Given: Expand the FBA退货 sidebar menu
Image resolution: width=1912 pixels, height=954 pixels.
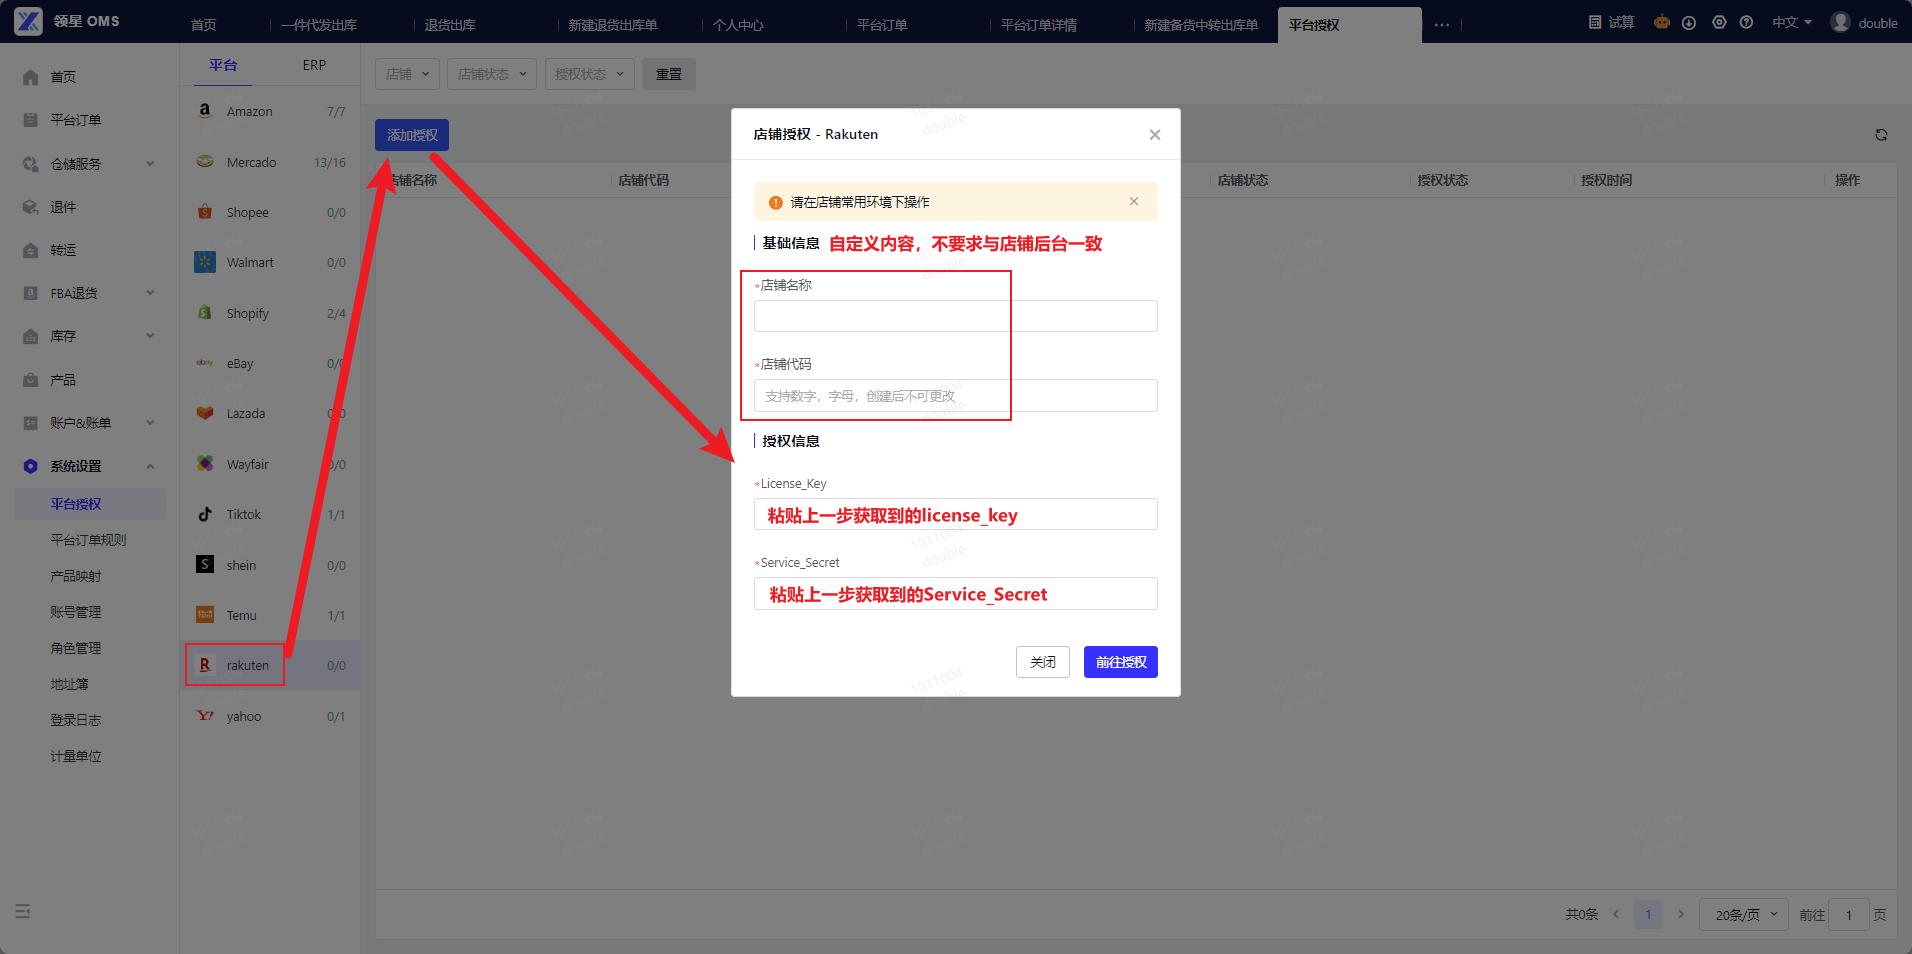Looking at the screenshot, I should click(x=150, y=293).
